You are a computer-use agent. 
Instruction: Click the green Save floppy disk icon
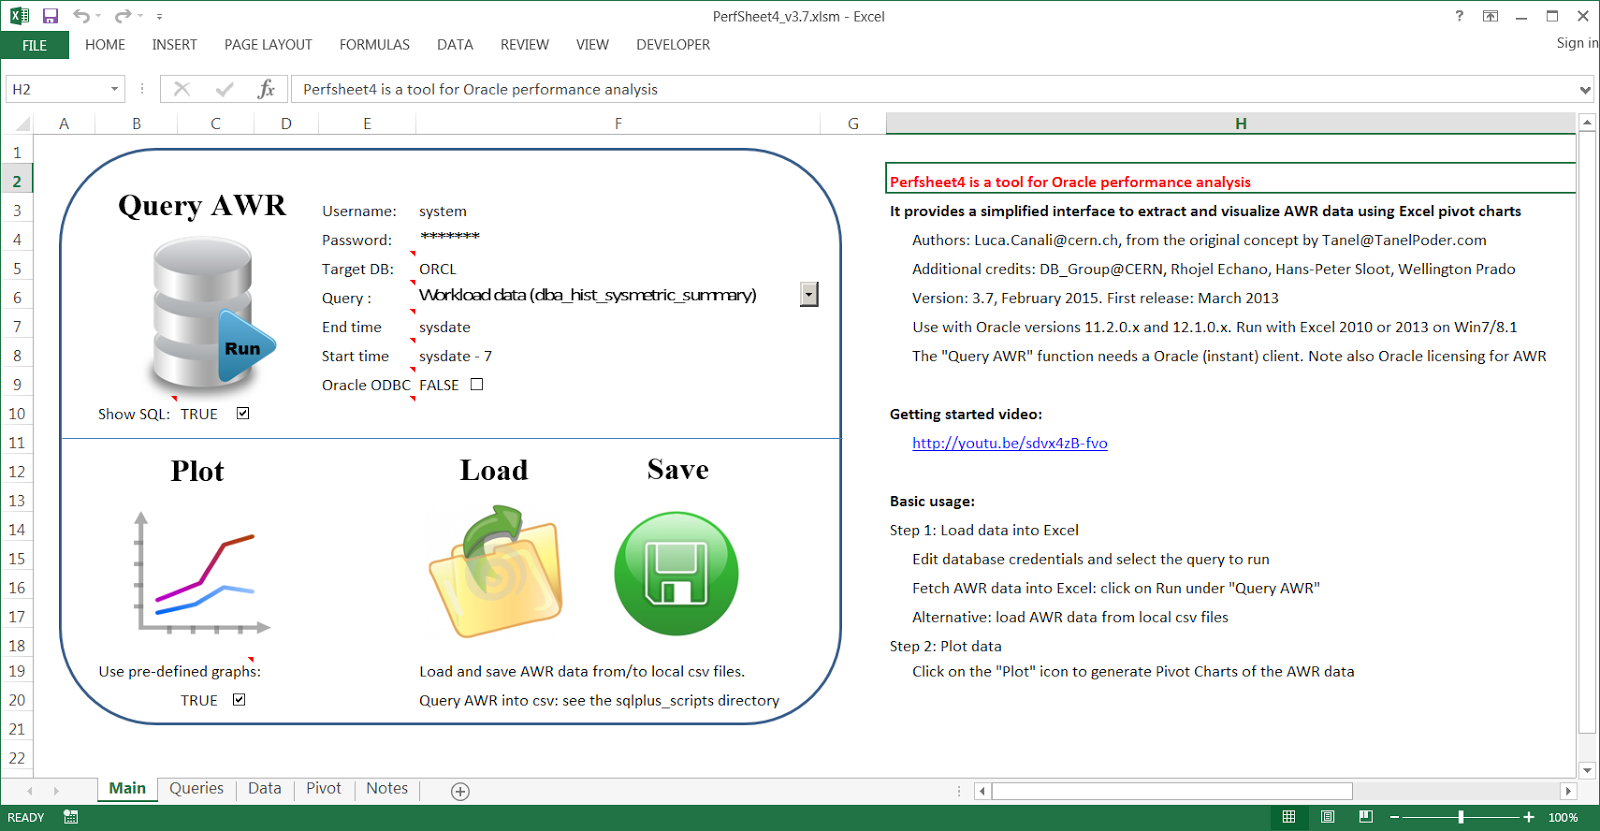(676, 573)
